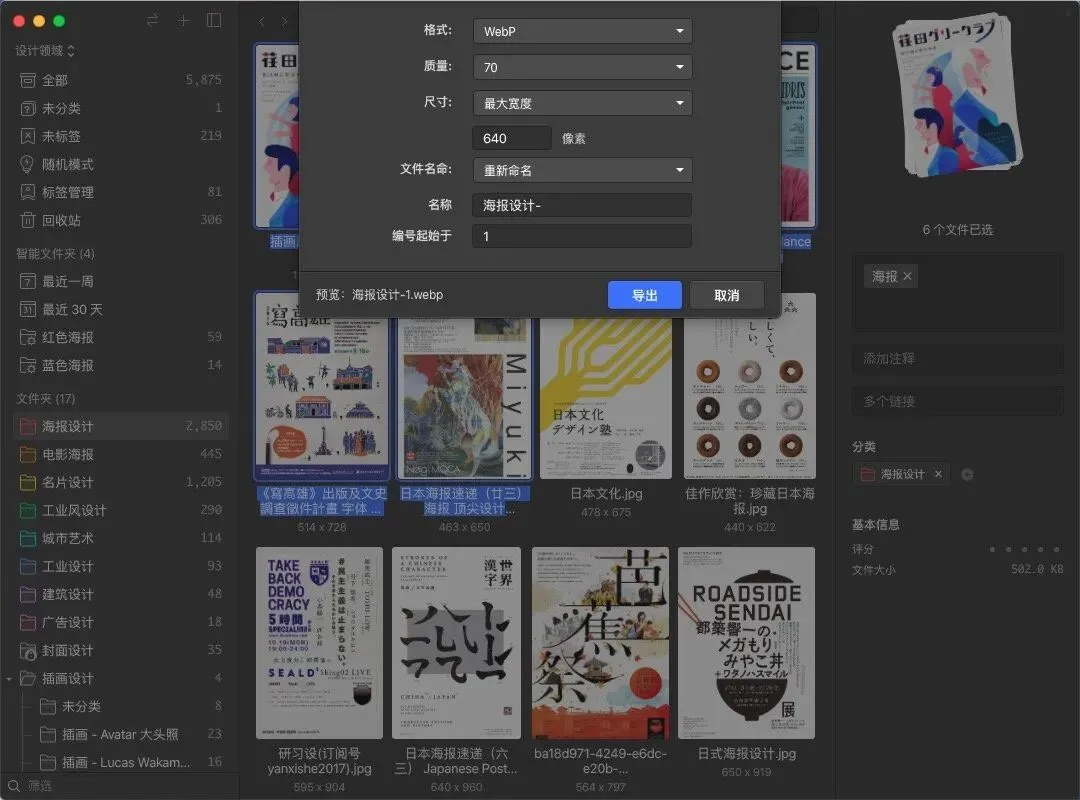Select the 日本文化.jpg thumbnail
Screen dimensions: 1080x800
click(x=605, y=398)
